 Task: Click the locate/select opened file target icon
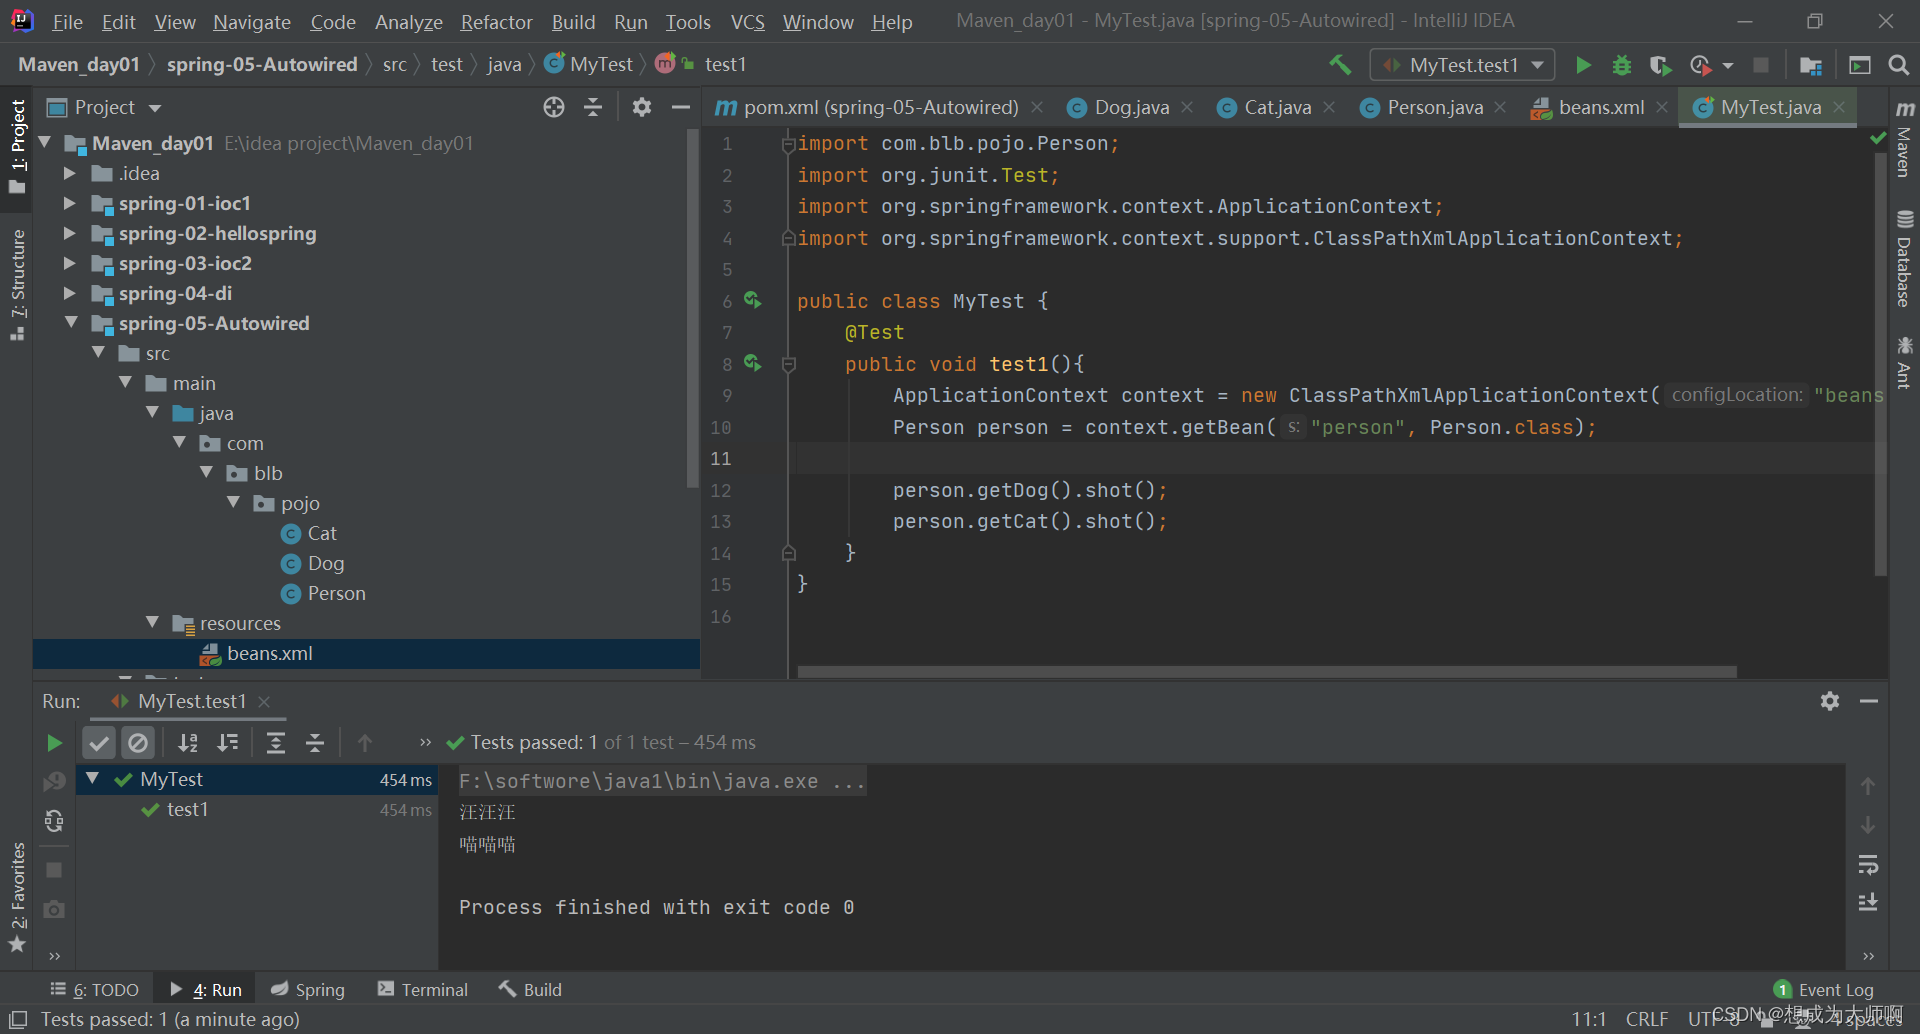pos(554,107)
